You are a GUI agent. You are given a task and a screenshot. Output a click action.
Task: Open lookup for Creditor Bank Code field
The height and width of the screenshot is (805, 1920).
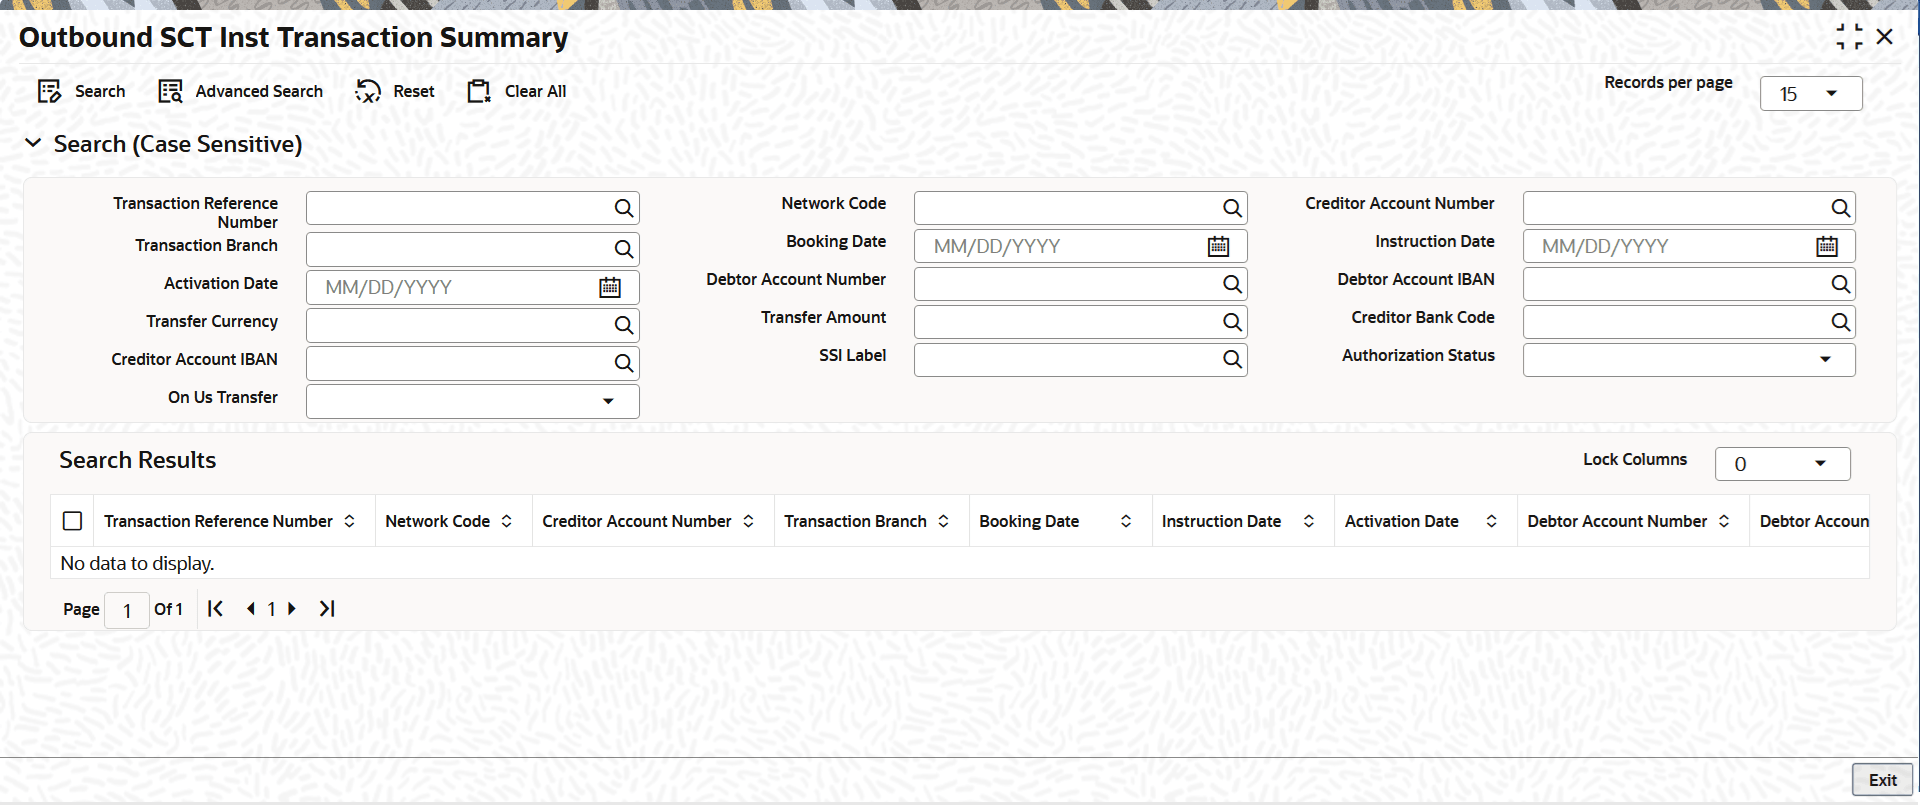tap(1840, 322)
